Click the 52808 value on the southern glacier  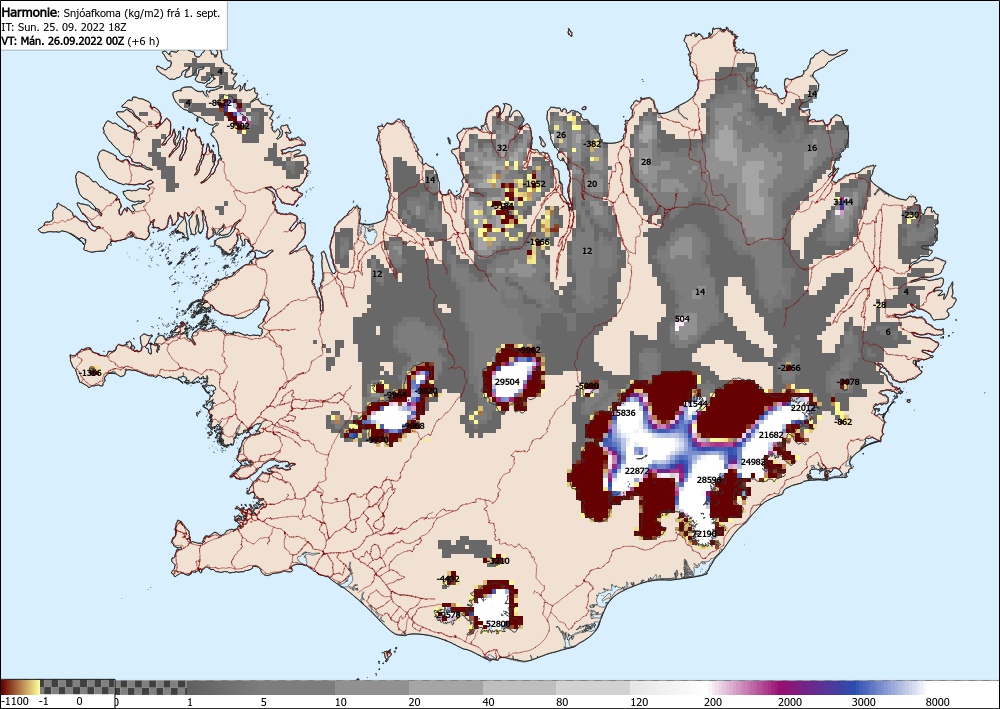(x=498, y=624)
